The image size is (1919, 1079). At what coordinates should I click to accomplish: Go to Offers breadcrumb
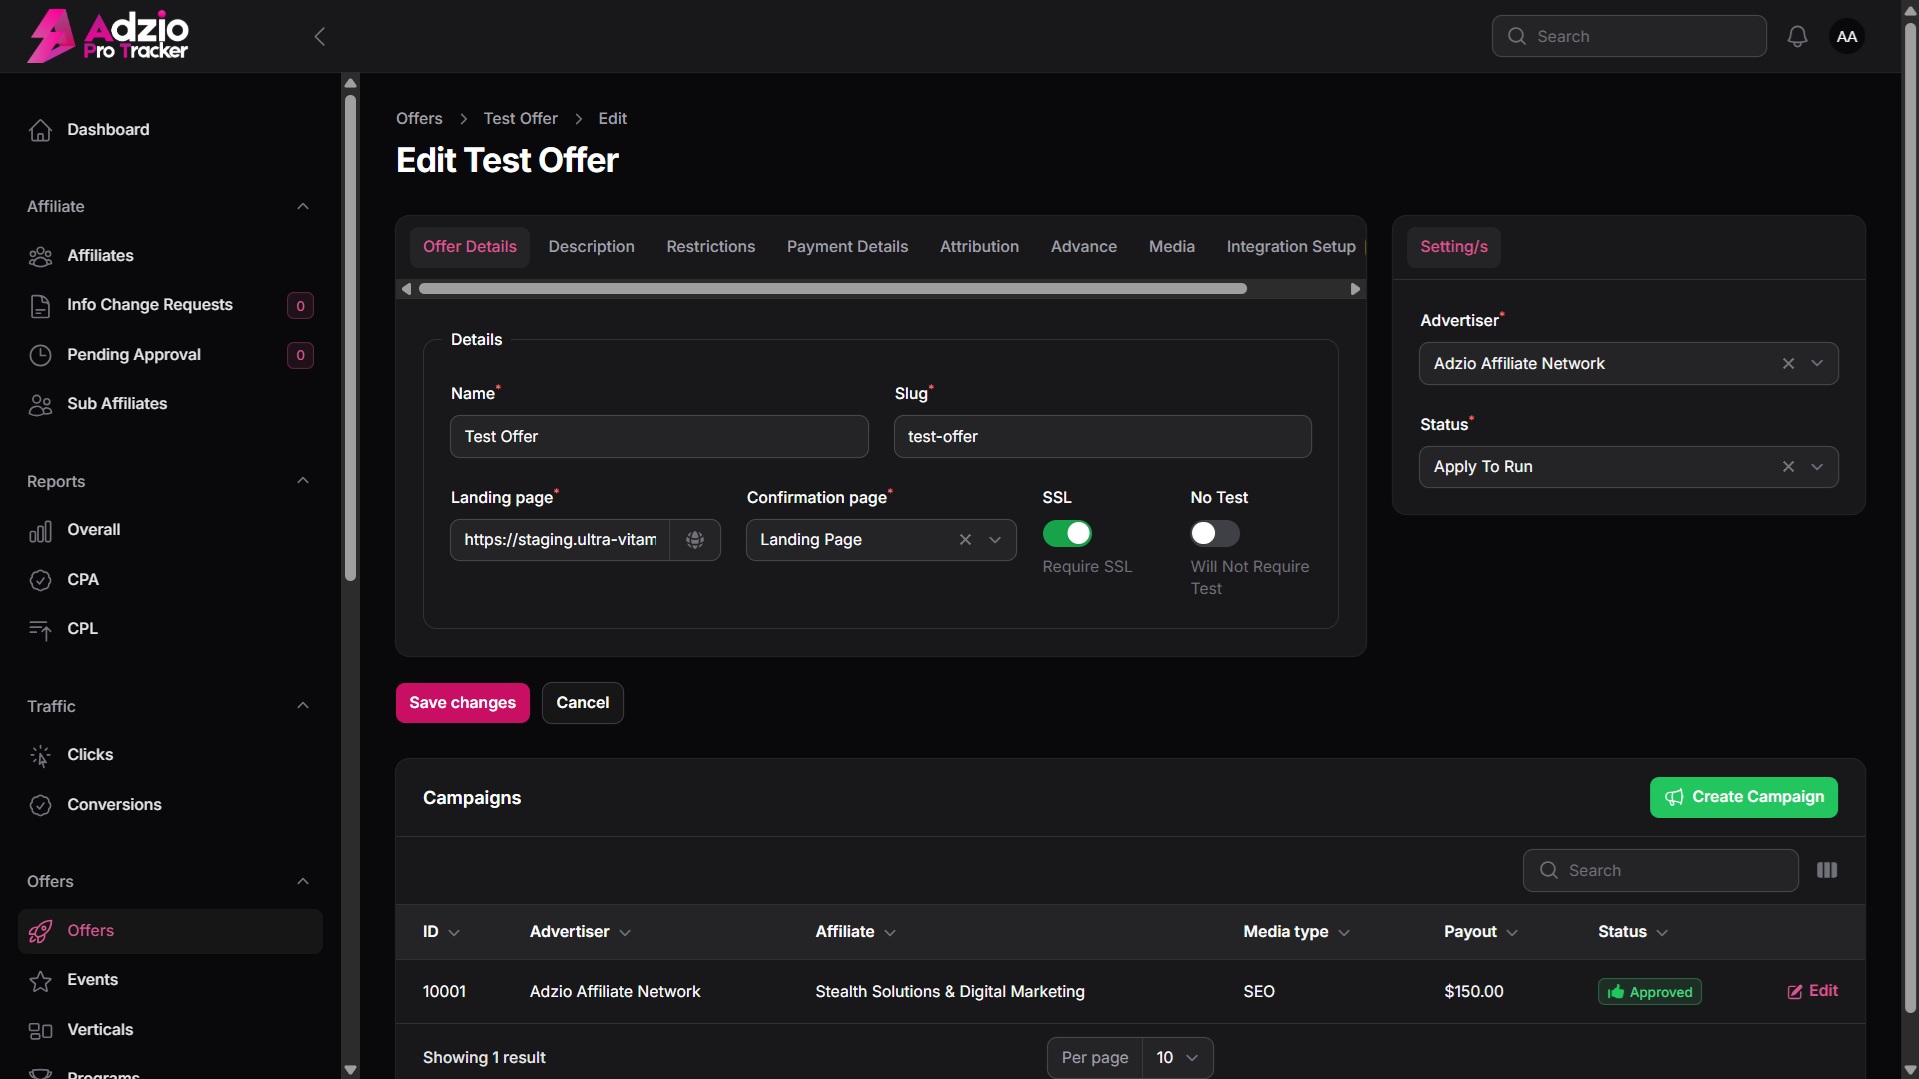[x=419, y=119]
